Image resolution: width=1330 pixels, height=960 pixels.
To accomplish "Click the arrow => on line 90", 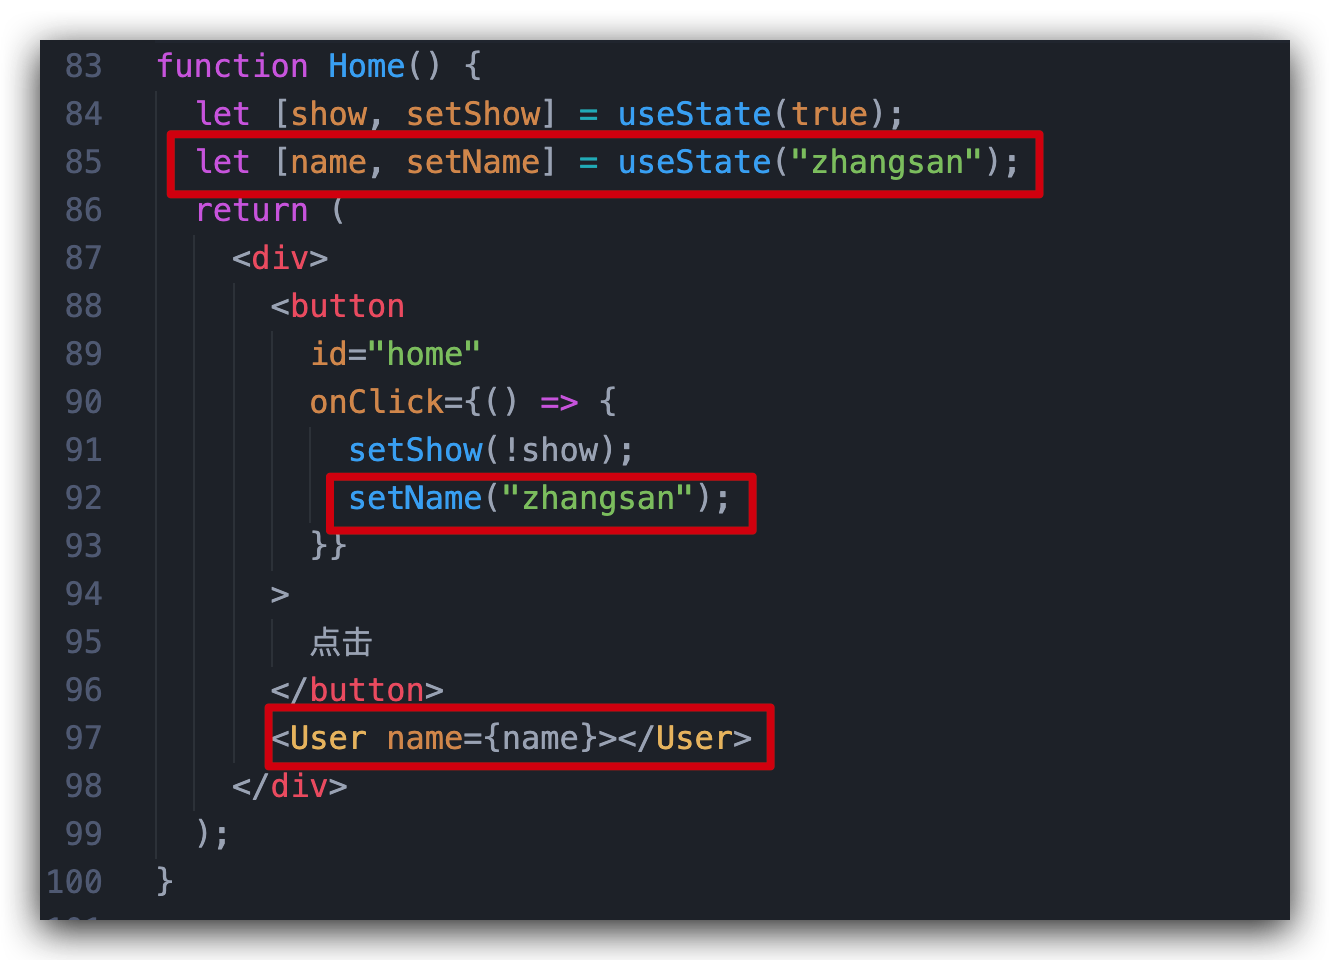I will [x=559, y=403].
